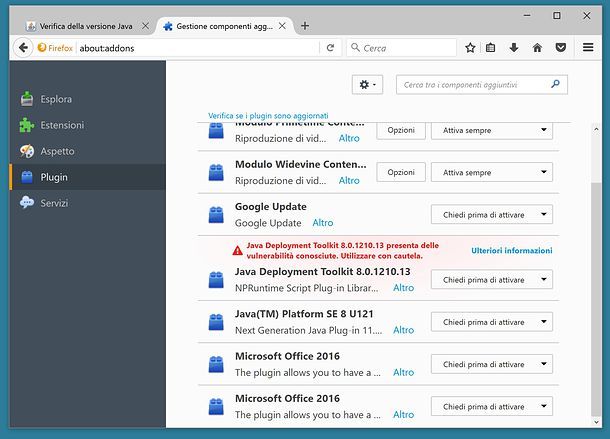Image resolution: width=610 pixels, height=439 pixels.
Task: Click Verifica se i plugin sono aggiornati link
Action: 268,116
